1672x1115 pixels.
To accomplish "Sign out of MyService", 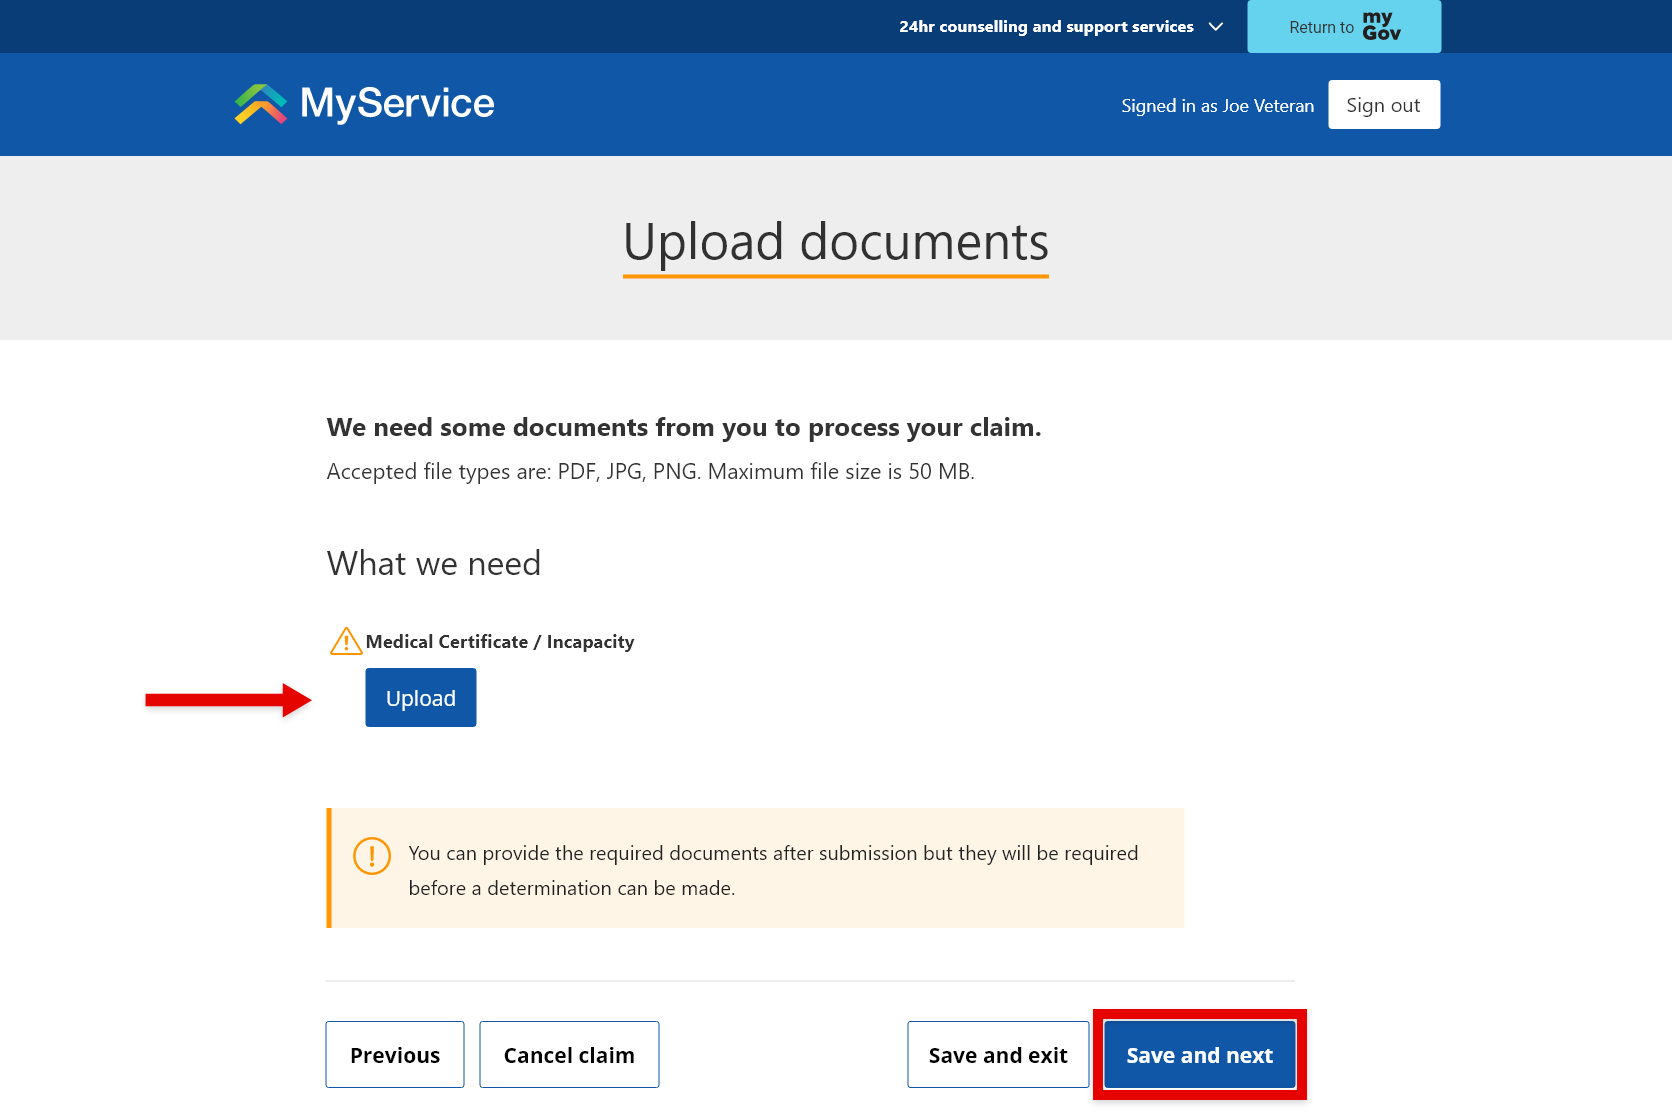I will point(1384,105).
